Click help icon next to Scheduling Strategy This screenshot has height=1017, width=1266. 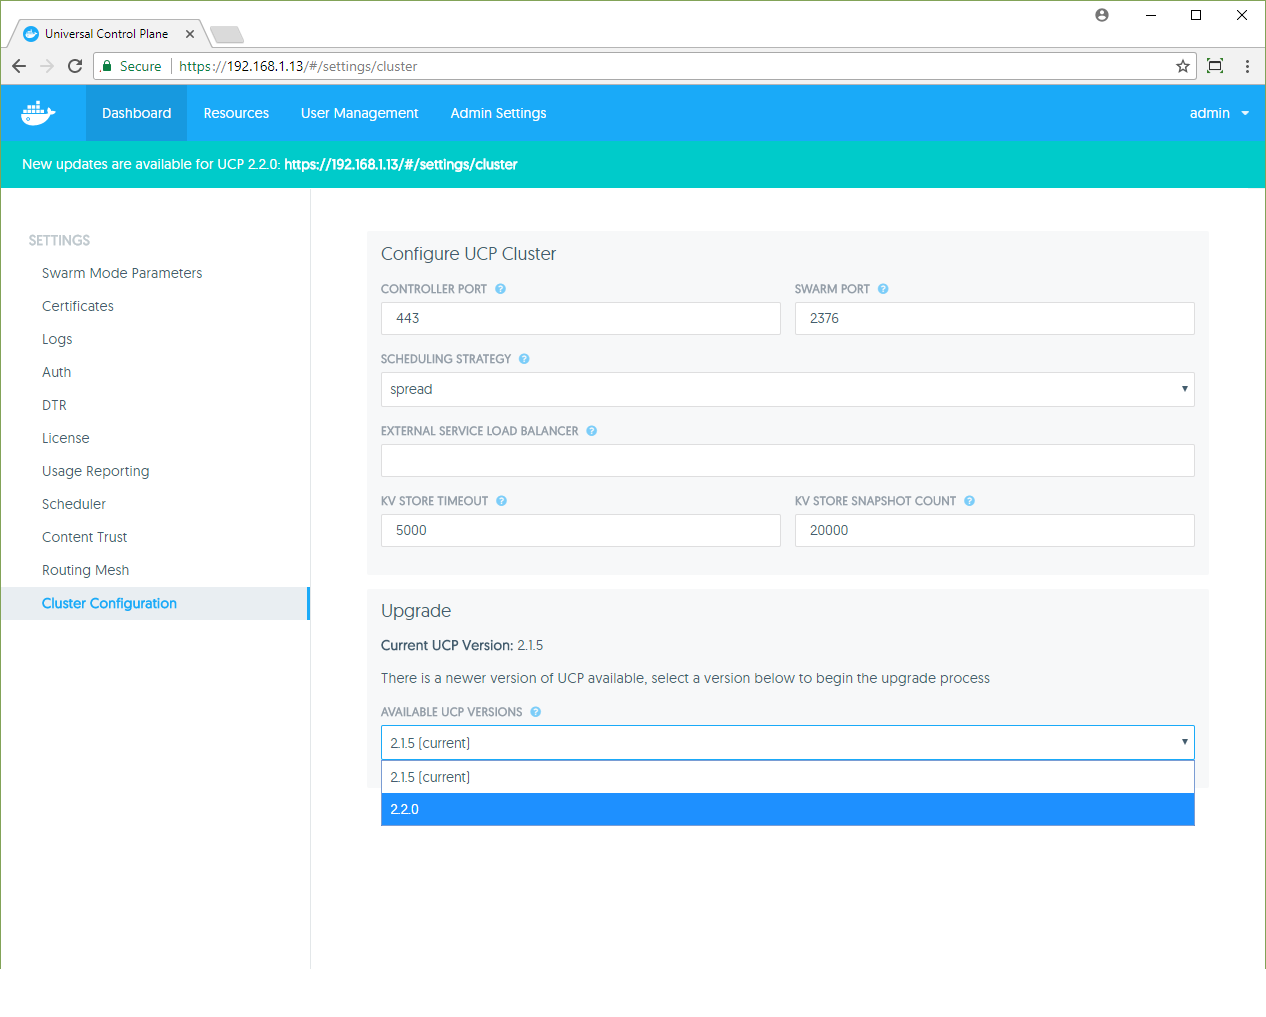coord(524,359)
